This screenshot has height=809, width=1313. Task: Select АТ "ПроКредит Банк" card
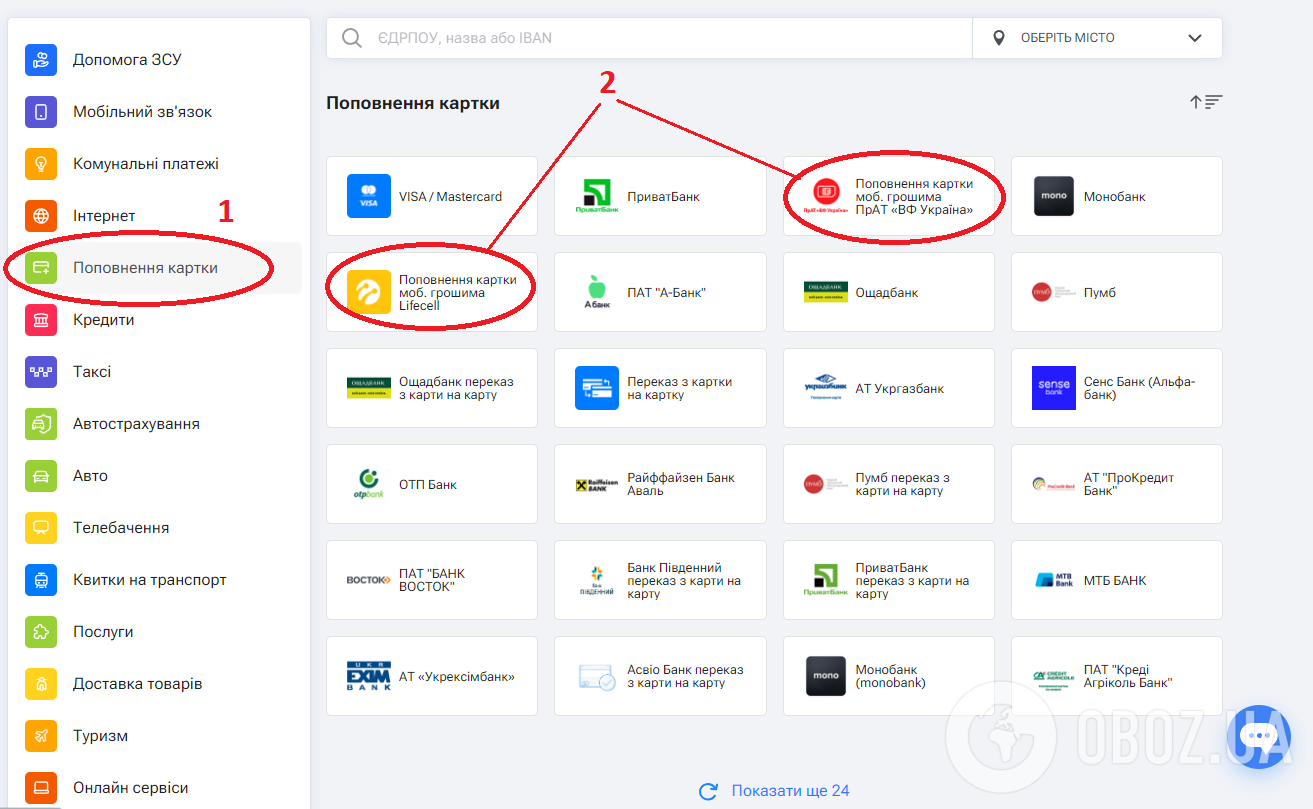click(x=1117, y=484)
